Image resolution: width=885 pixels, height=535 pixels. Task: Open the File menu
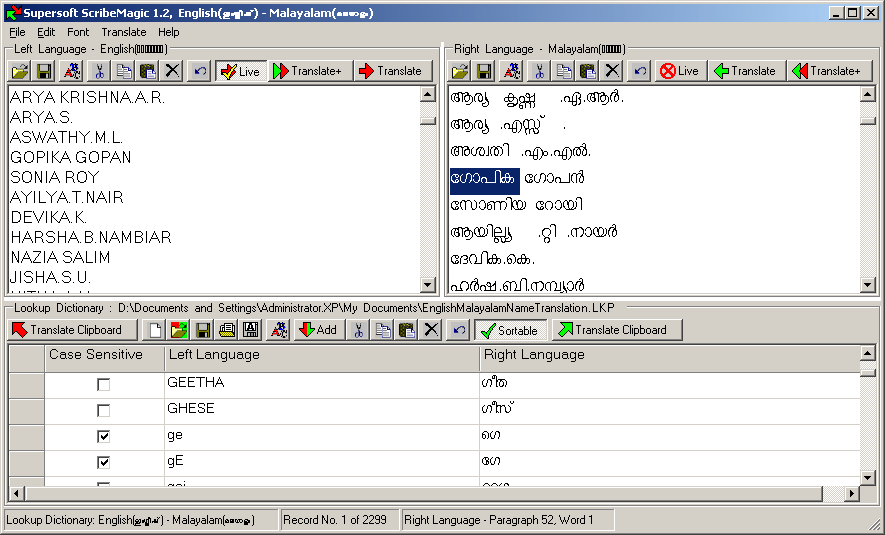17,32
